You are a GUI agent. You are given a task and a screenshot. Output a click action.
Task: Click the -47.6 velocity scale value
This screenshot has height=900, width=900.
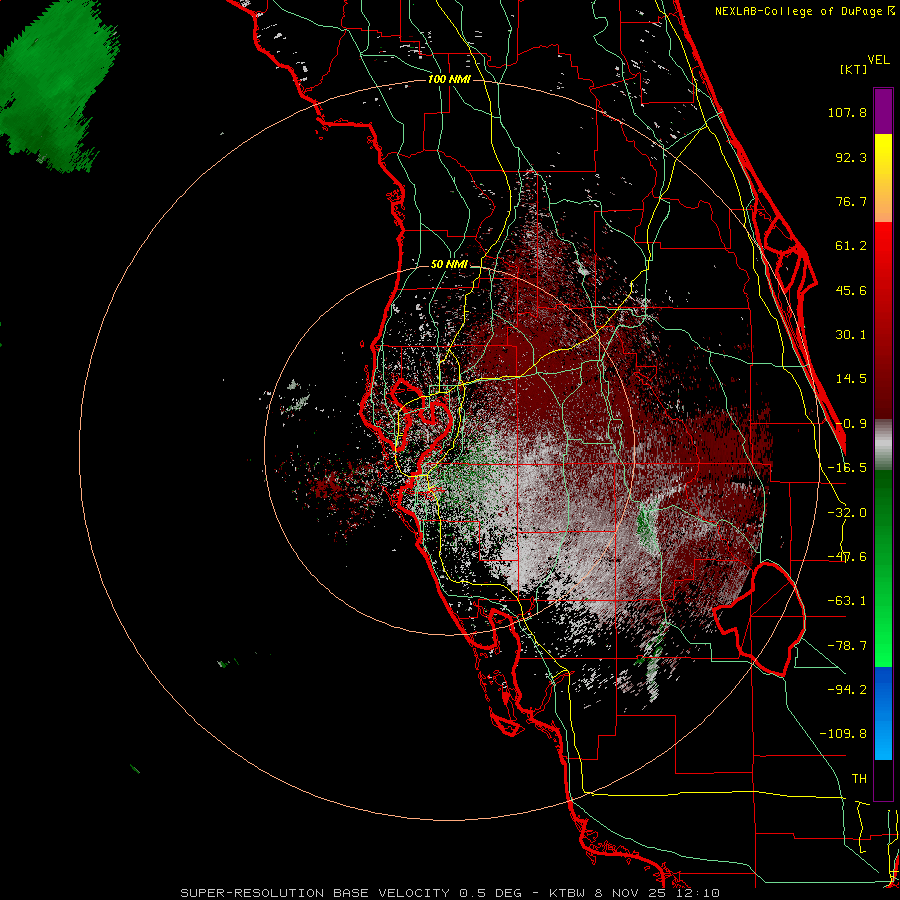(847, 557)
